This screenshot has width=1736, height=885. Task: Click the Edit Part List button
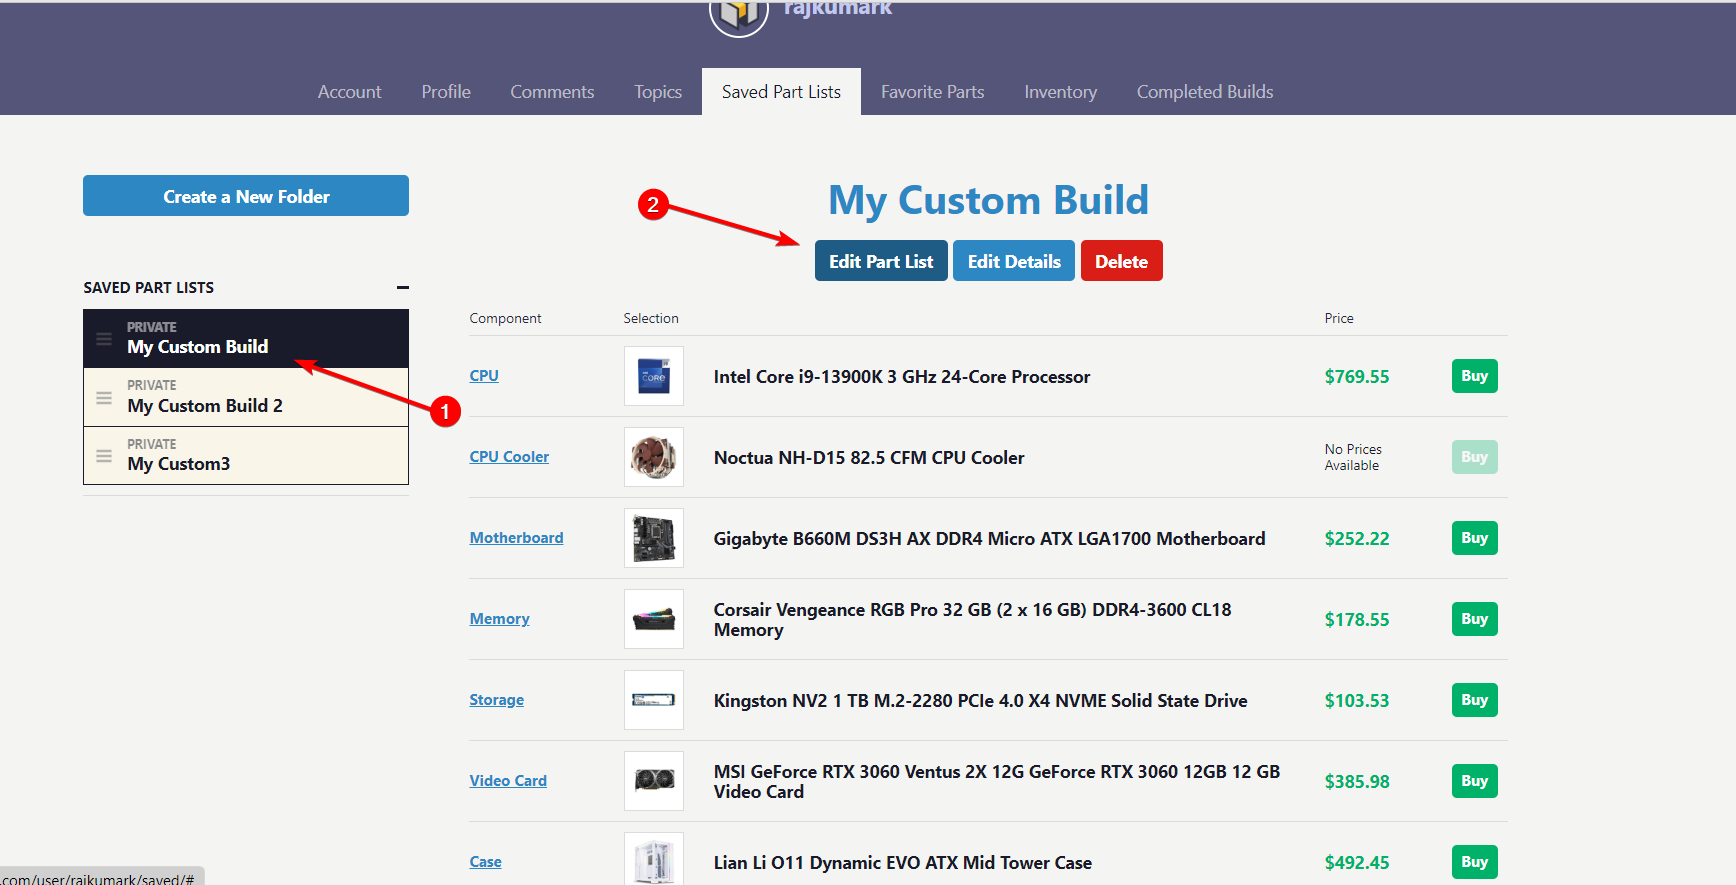click(881, 261)
